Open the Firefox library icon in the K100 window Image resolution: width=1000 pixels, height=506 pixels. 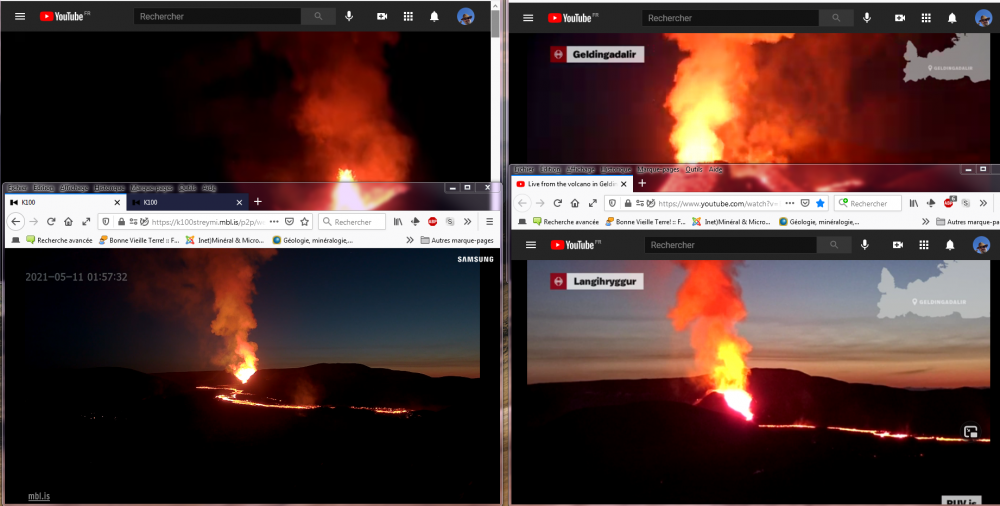click(x=397, y=222)
